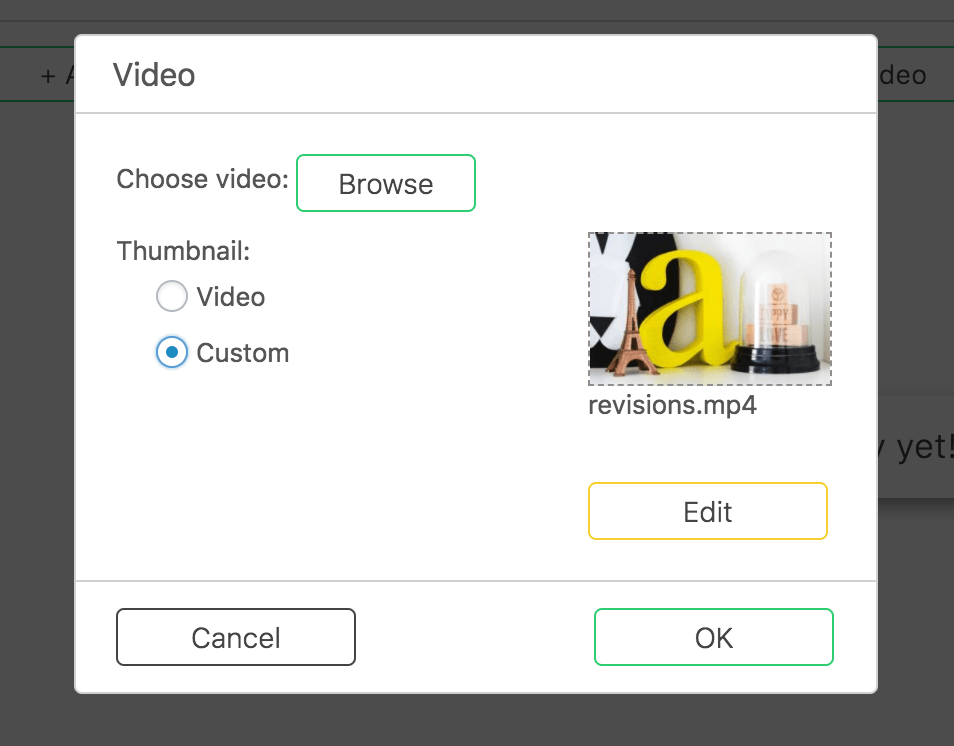Viewport: 954px width, 746px height.
Task: Click the 'Choose video:' label
Action: pos(202,180)
